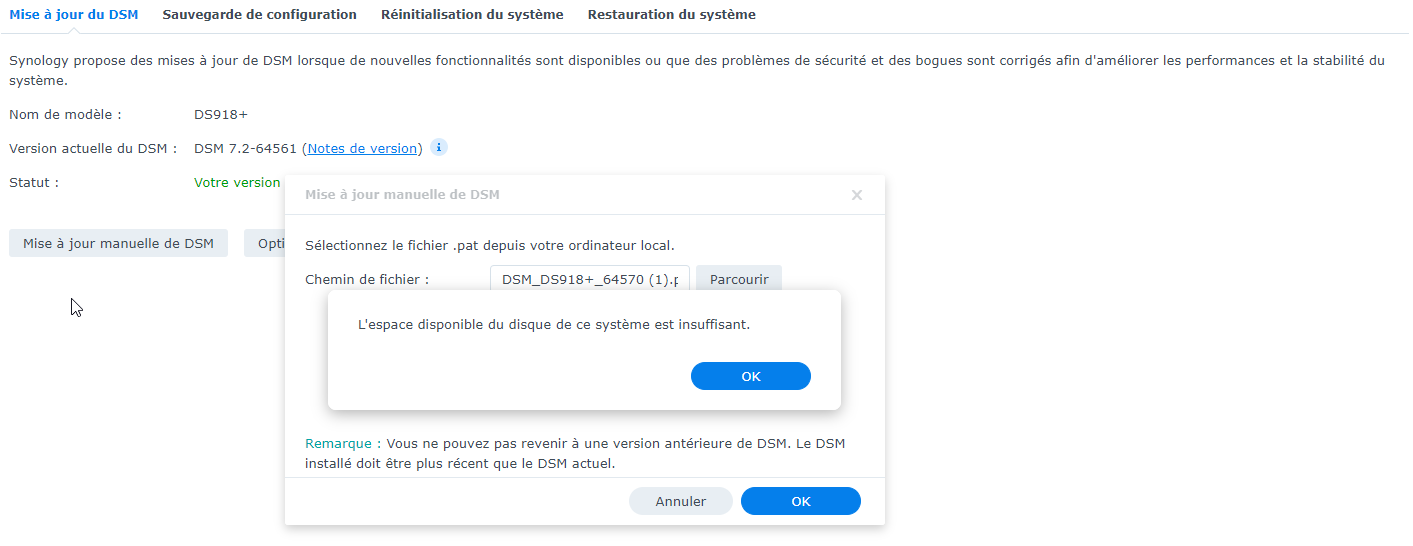This screenshot has height=546, width=1413.
Task: Click the Chemin de fichier input field
Action: pyautogui.click(x=590, y=279)
